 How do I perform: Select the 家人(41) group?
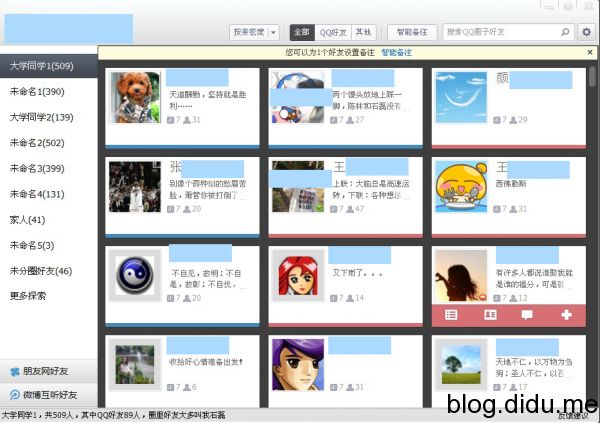49,220
